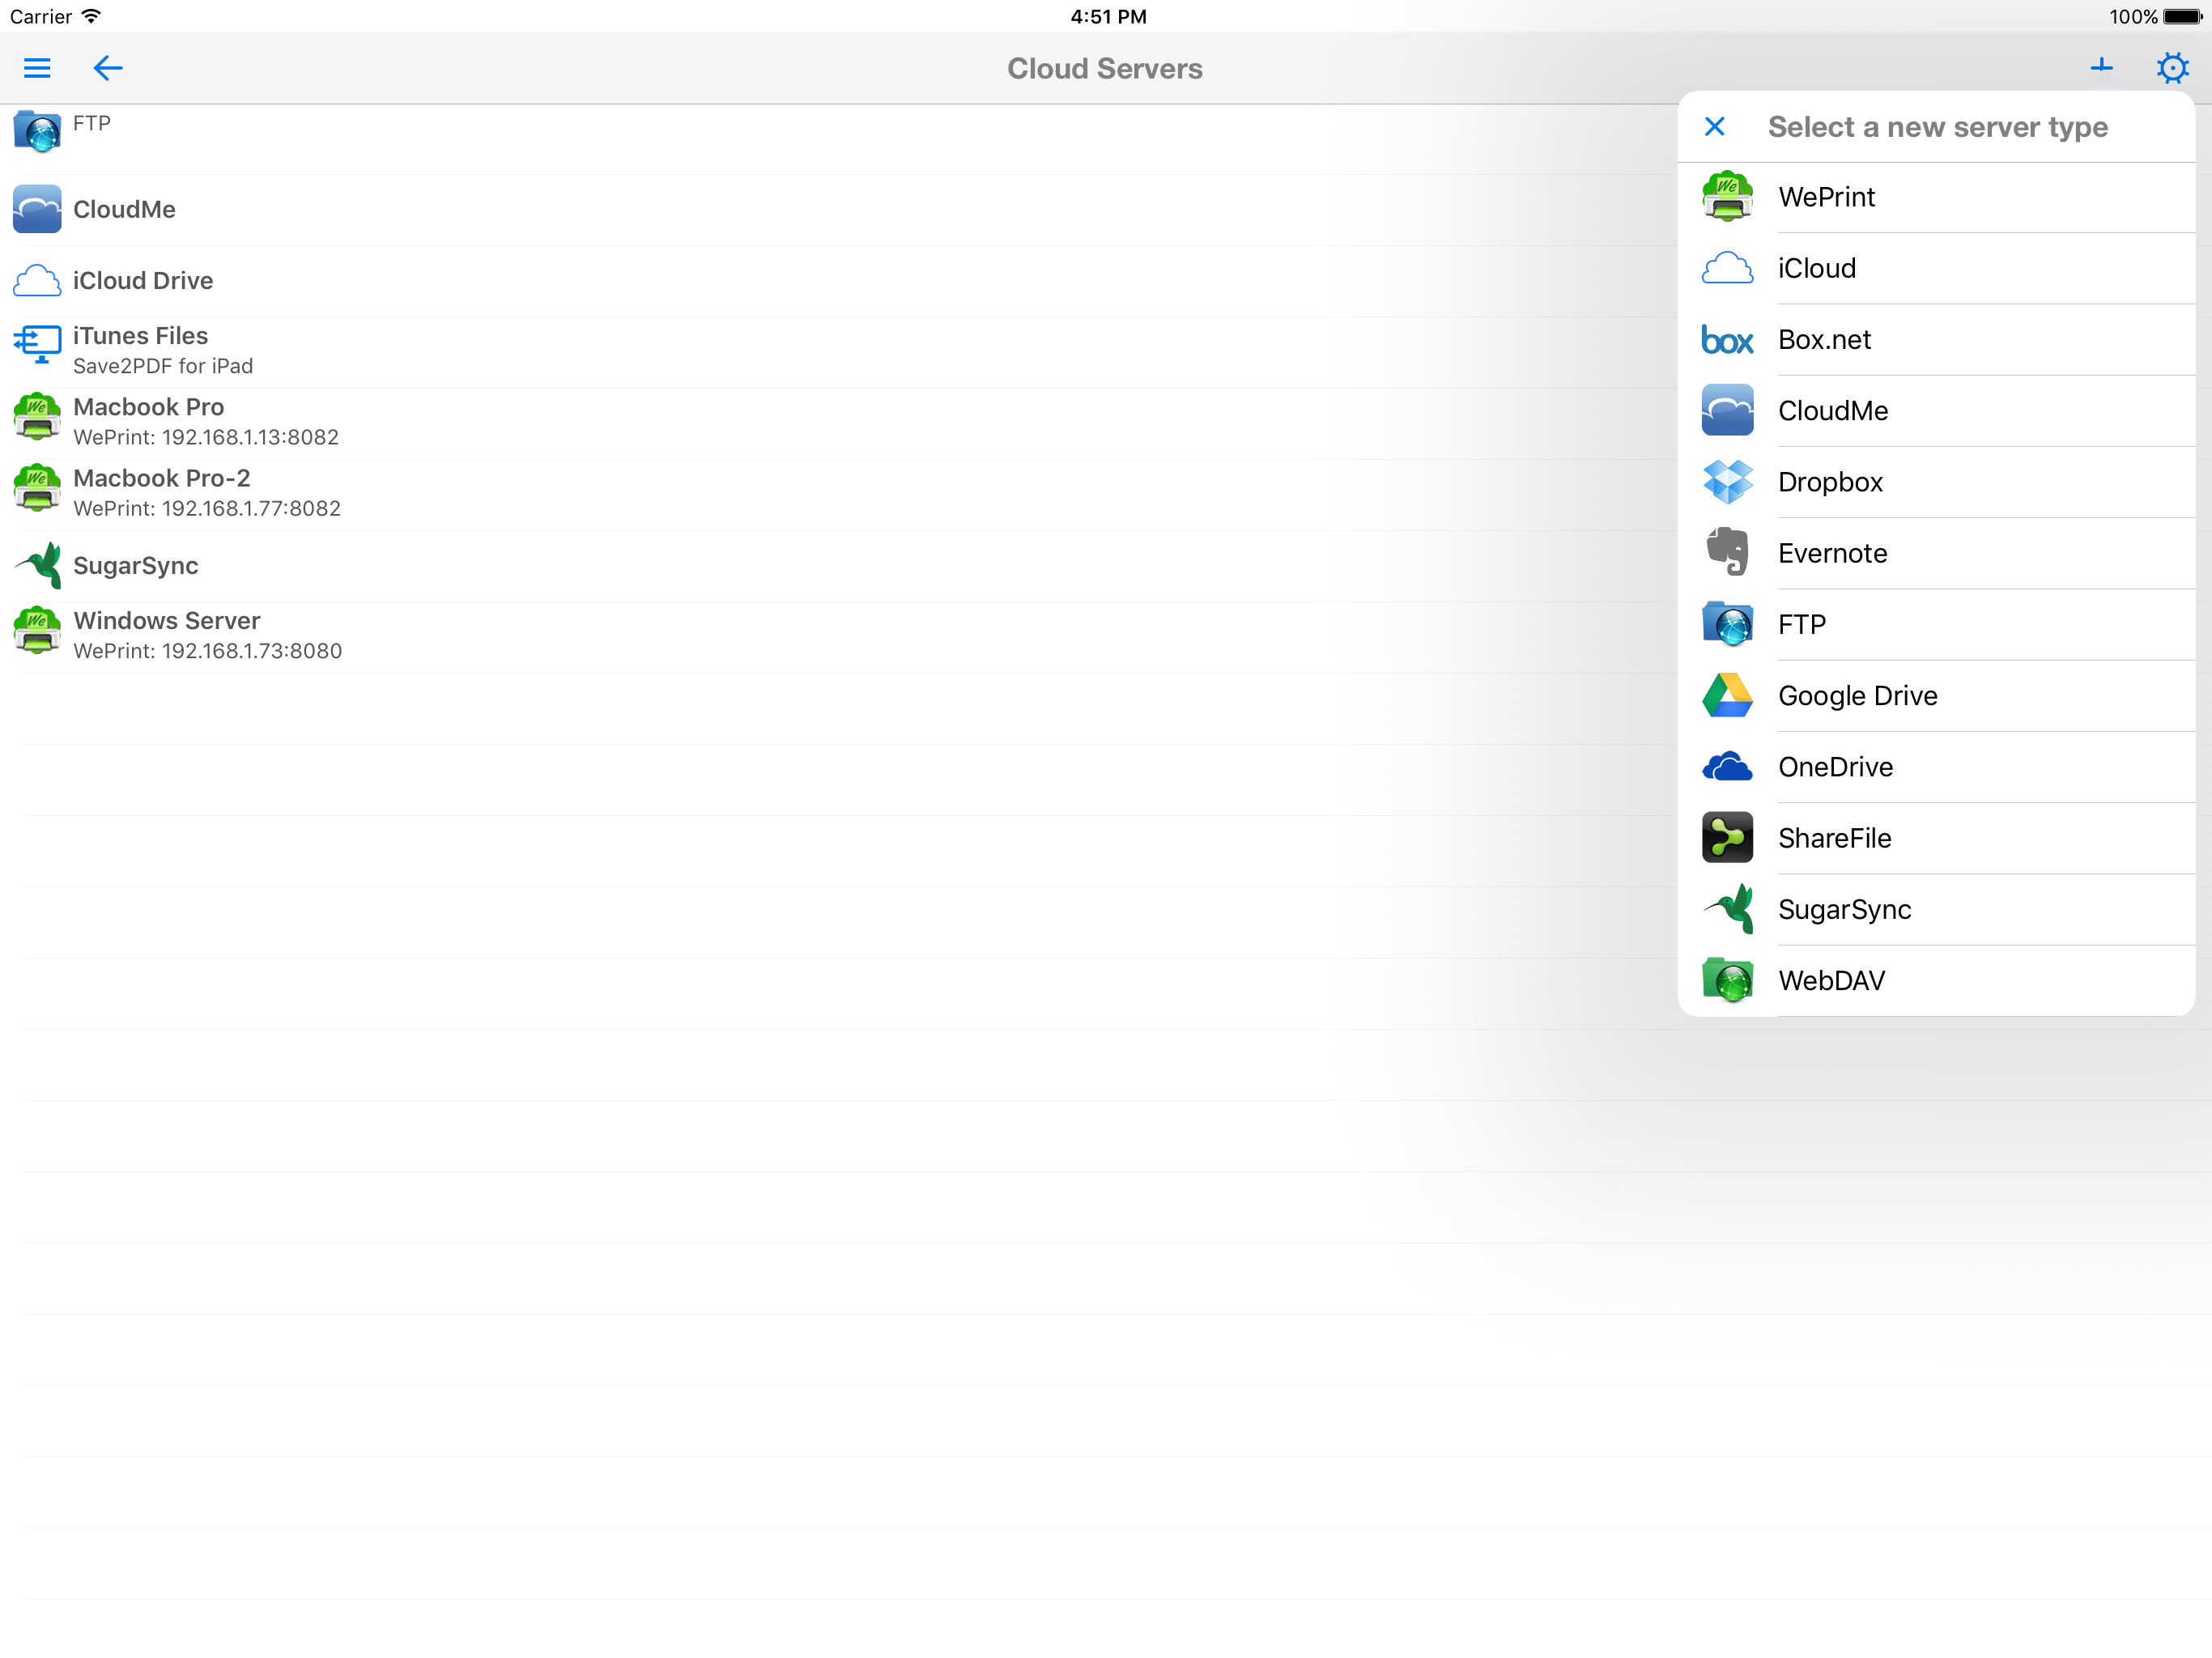
Task: Close the server type popover
Action: [1714, 127]
